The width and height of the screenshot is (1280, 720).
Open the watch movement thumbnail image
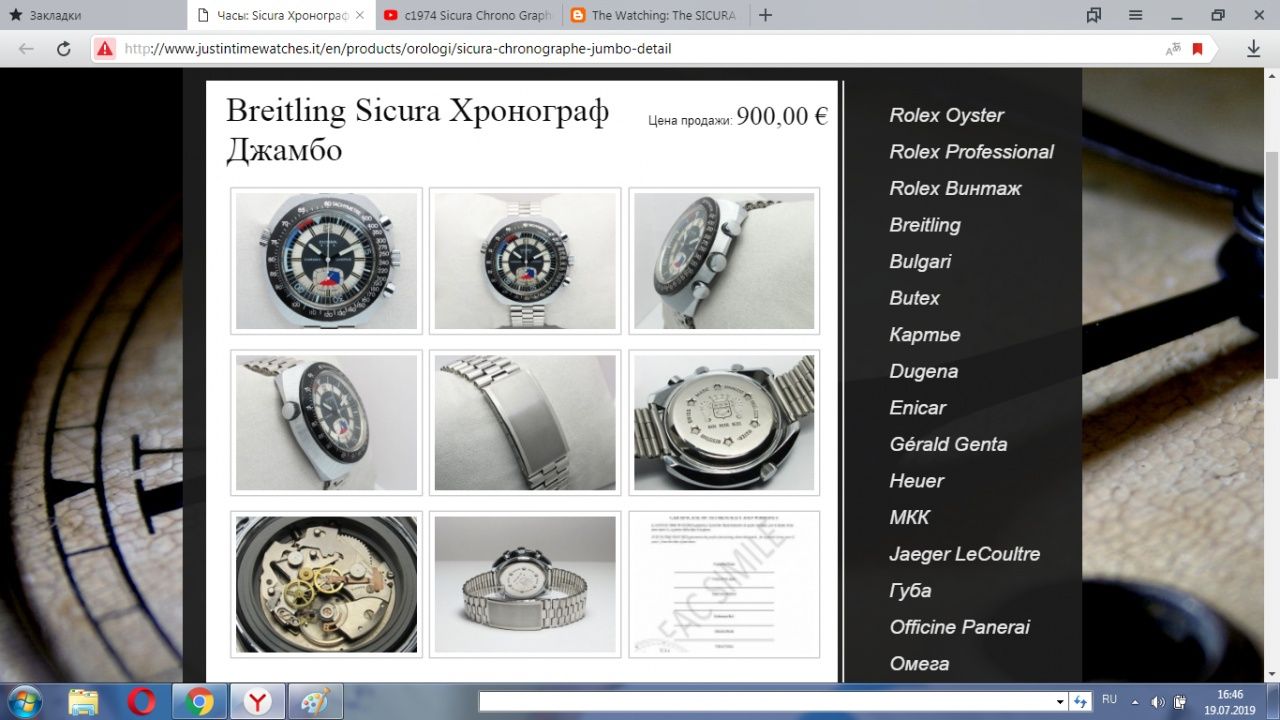pyautogui.click(x=326, y=584)
